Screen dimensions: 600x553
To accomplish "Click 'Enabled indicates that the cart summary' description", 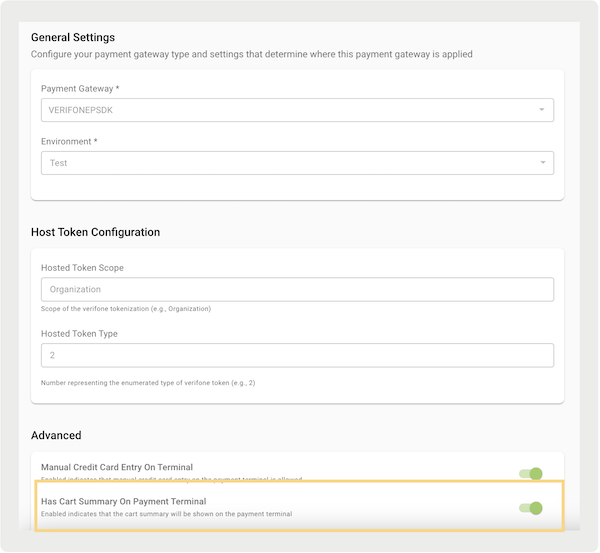I will coord(166,514).
